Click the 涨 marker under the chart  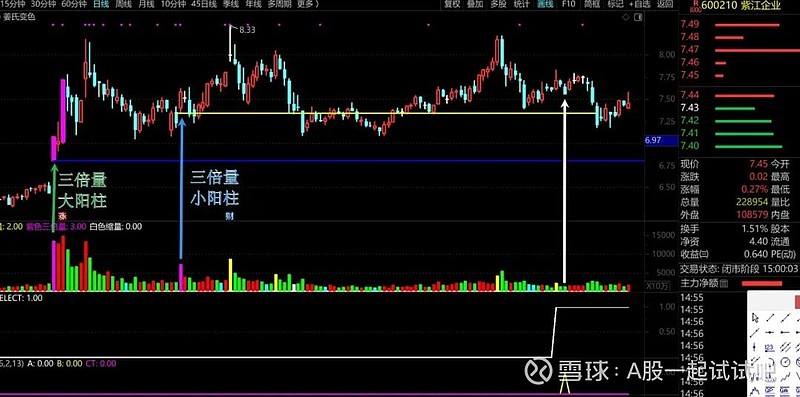pyautogui.click(x=63, y=215)
